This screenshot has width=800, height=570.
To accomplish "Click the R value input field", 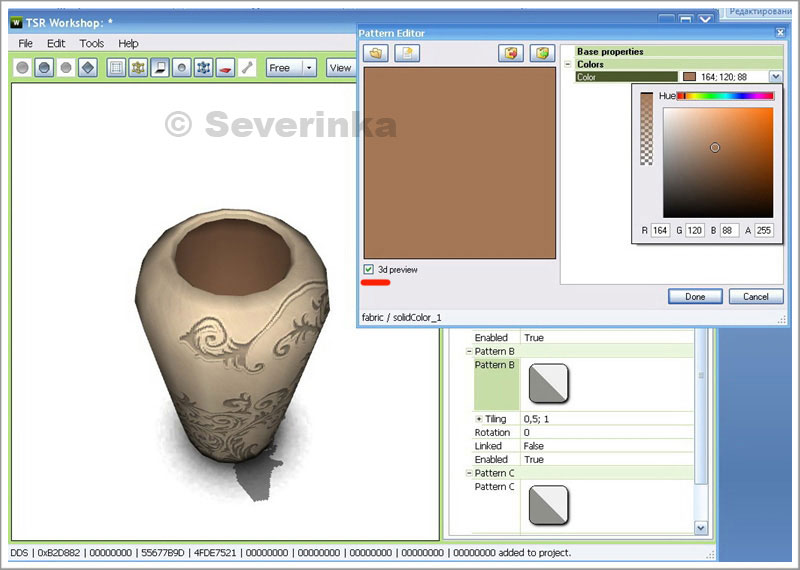I will click(660, 231).
